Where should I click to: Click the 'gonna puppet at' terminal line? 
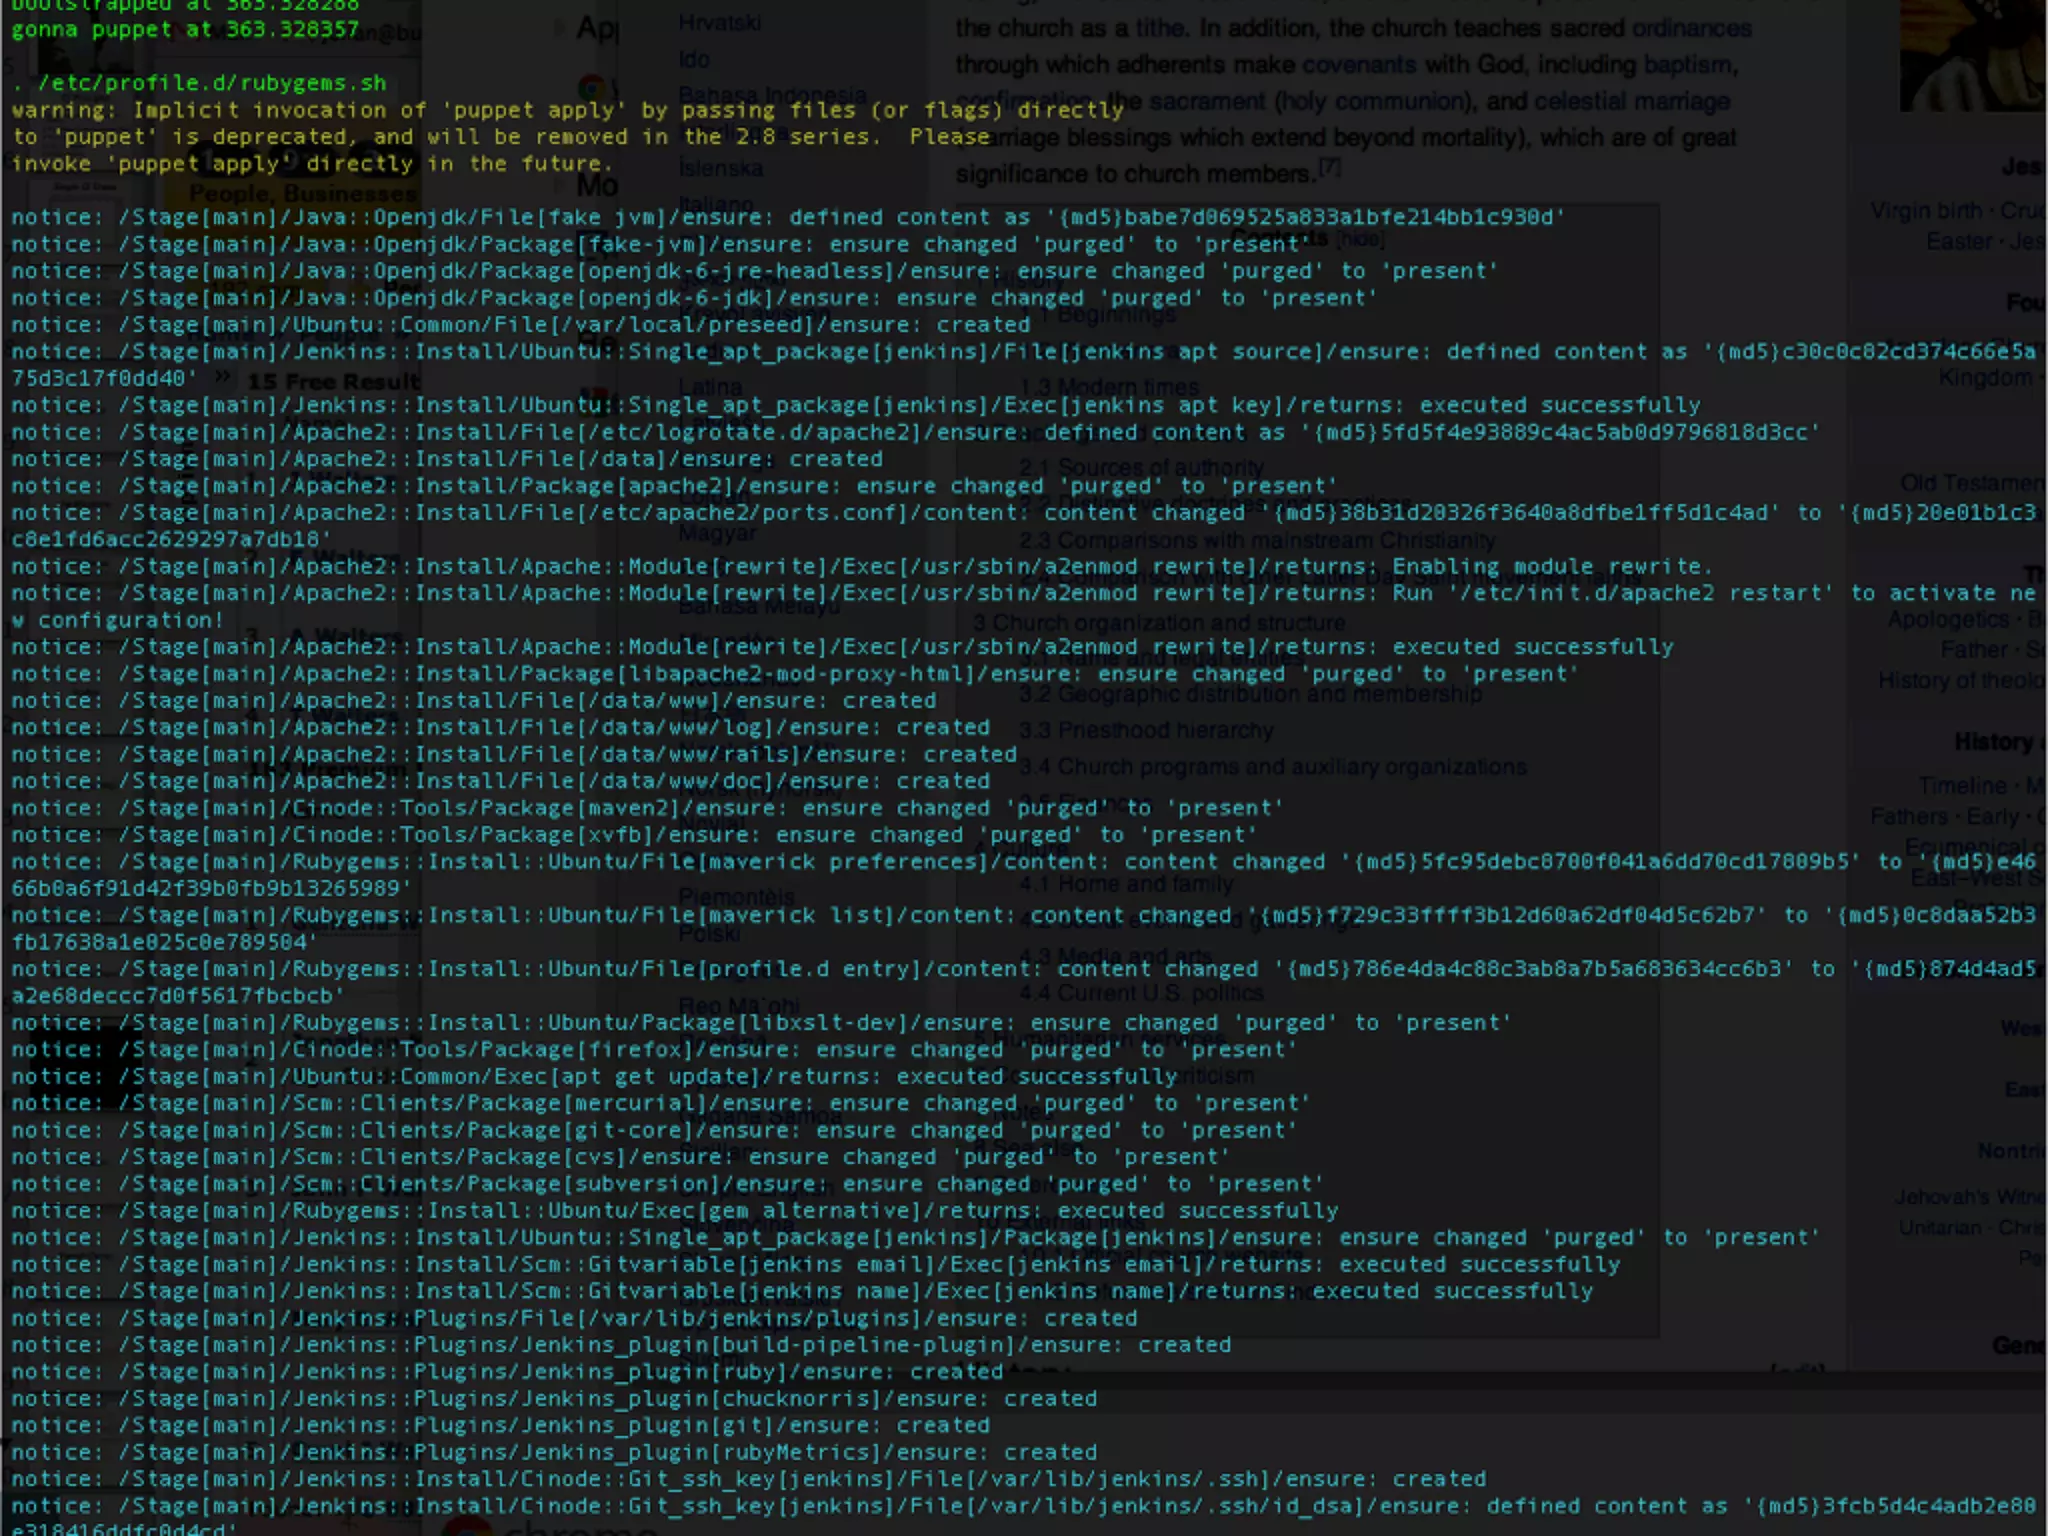click(185, 29)
